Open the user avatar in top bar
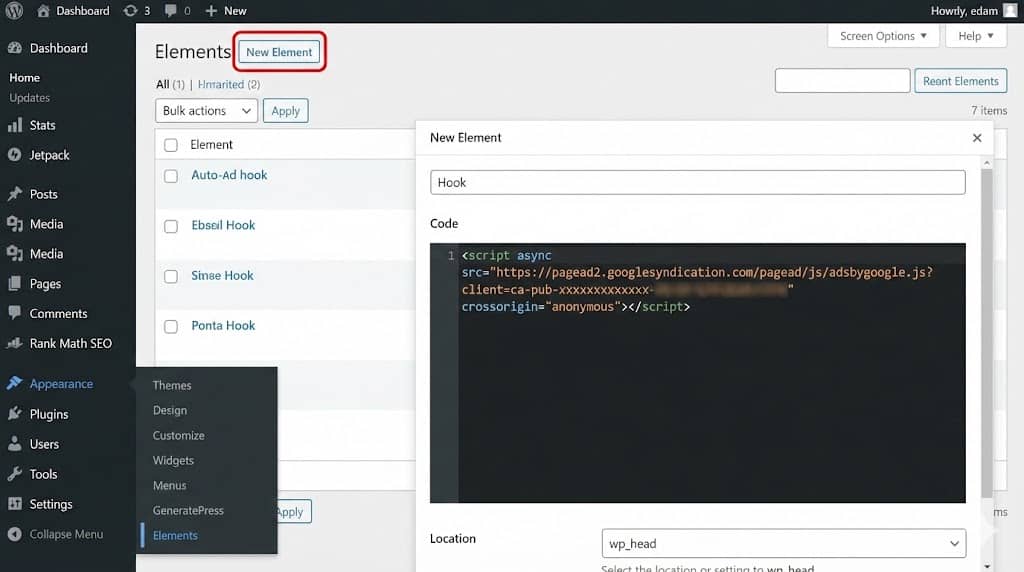This screenshot has width=1024, height=572. pos(1010,10)
